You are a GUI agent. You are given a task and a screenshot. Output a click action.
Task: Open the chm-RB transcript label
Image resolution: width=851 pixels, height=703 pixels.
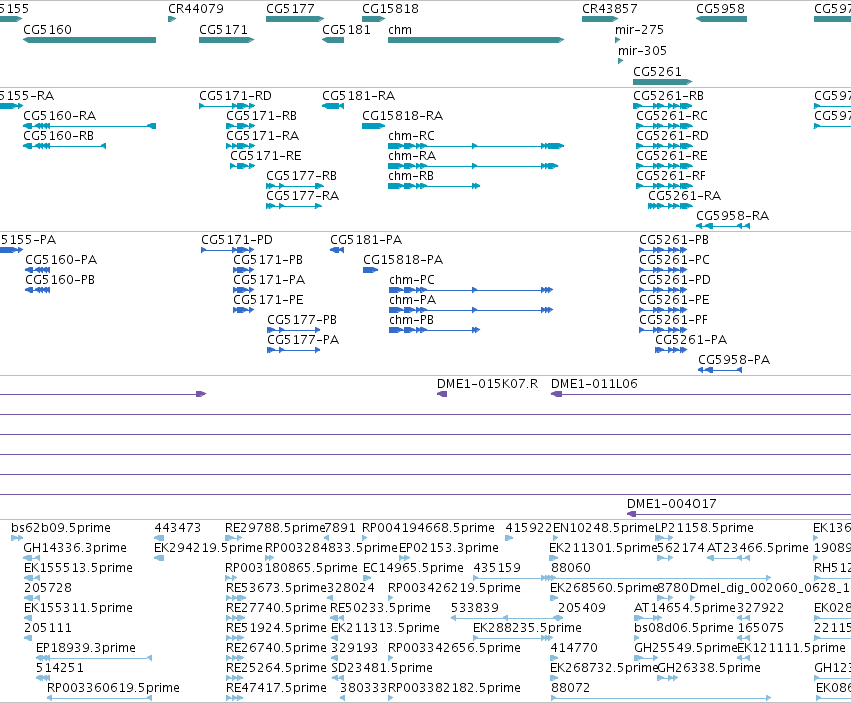point(411,176)
